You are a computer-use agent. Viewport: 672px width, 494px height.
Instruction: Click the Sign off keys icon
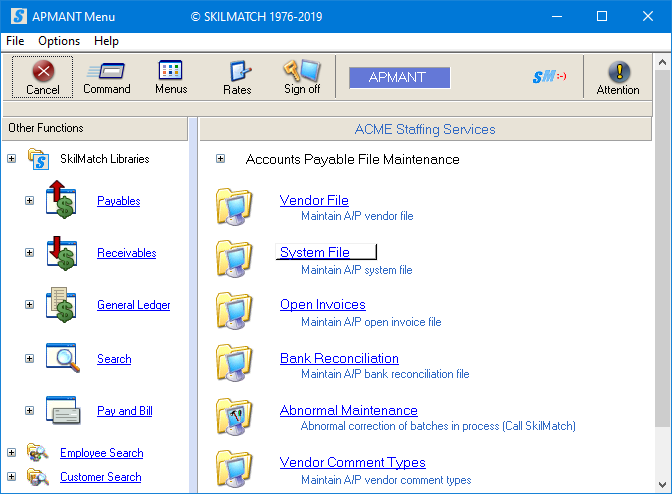pos(302,70)
